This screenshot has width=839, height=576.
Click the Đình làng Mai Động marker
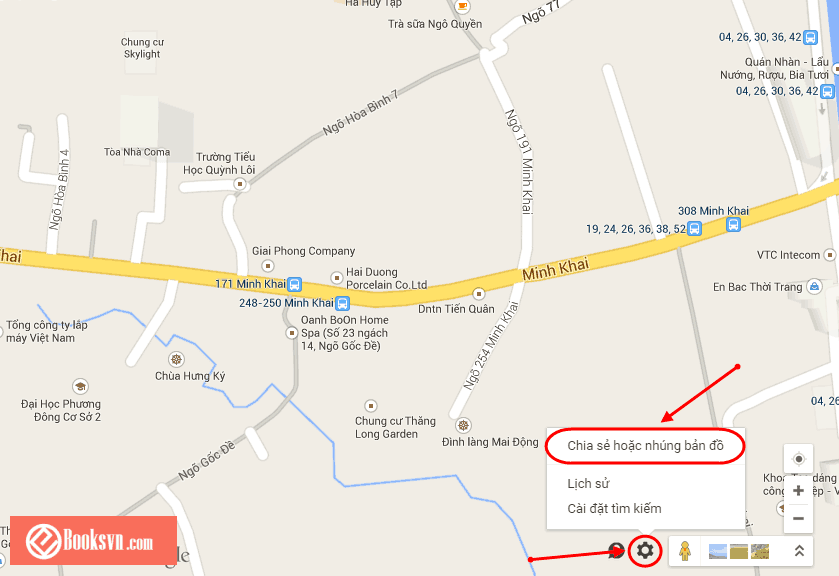point(463,426)
